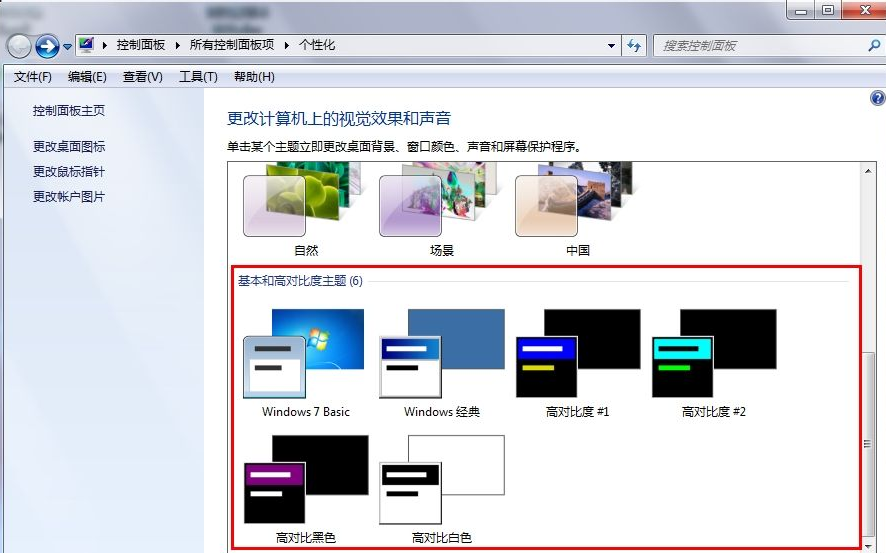Select the 中国 theme thumbnail
This screenshot has width=886, height=553.
(x=577, y=209)
